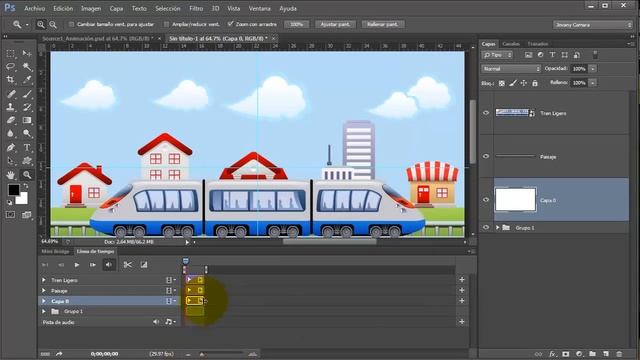This screenshot has height=360, width=640.
Task: Click the fx layer style icon
Action: coord(552,354)
